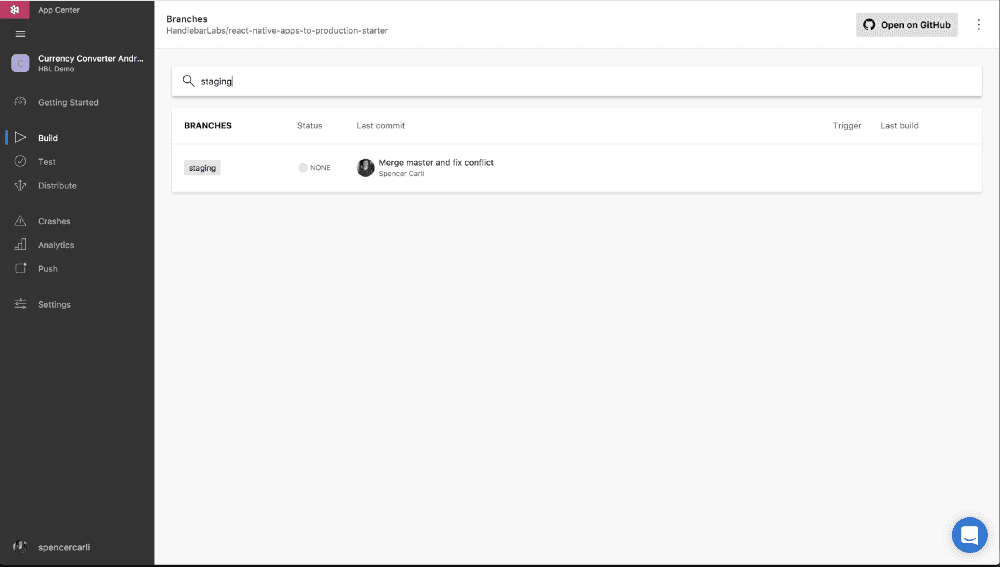Screen dimensions: 1000x567
Task: Click the Crashes warning triangle icon
Action: point(20,221)
